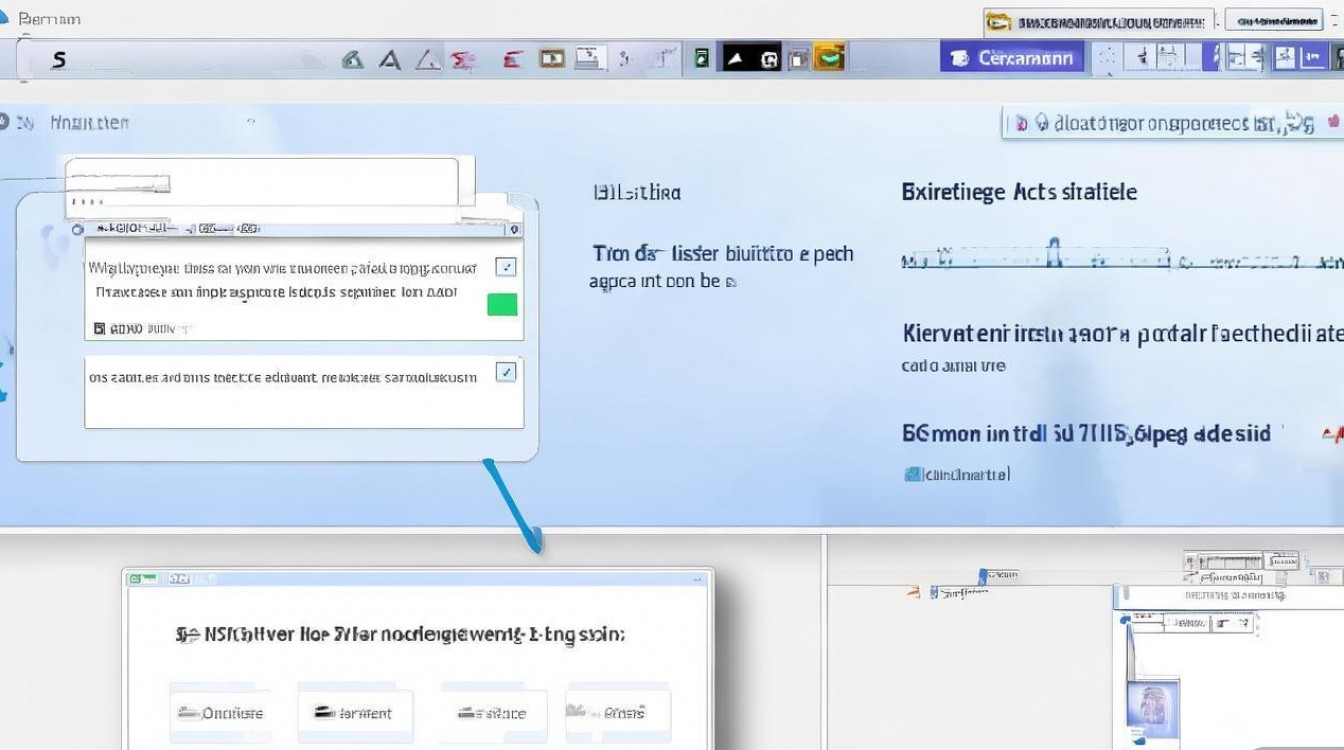Image resolution: width=1344 pixels, height=750 pixels.
Task: Click the green phone-shaped toolbar icon
Action: (x=702, y=59)
